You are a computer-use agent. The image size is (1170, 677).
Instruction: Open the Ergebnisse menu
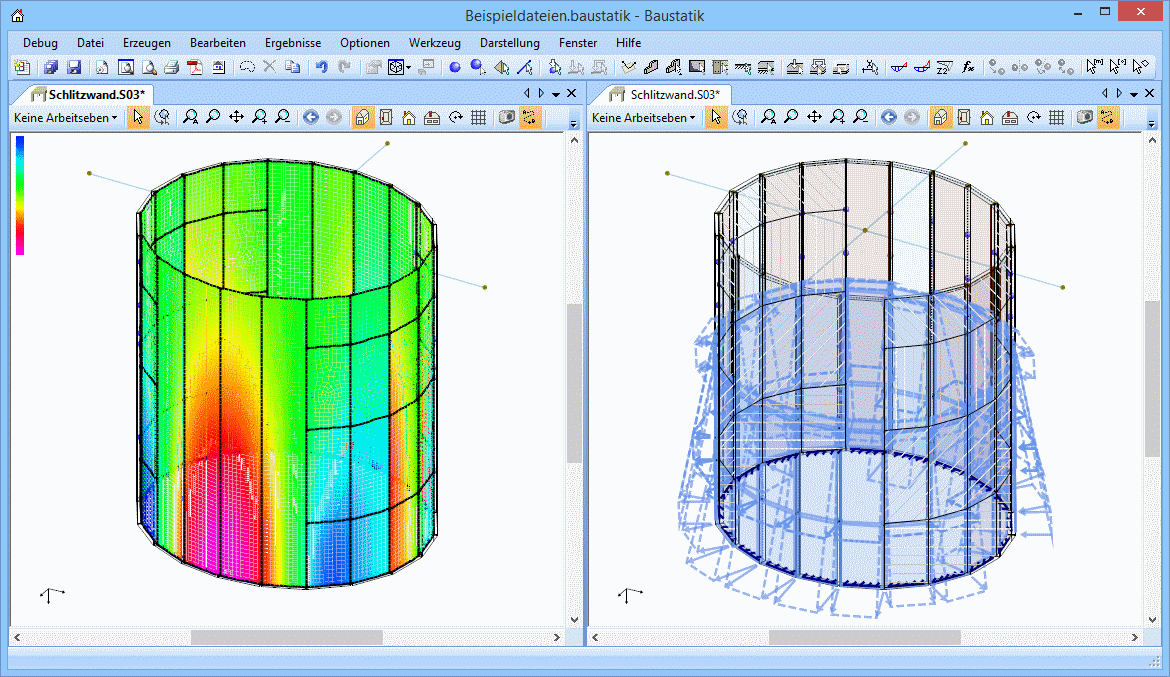(x=292, y=43)
